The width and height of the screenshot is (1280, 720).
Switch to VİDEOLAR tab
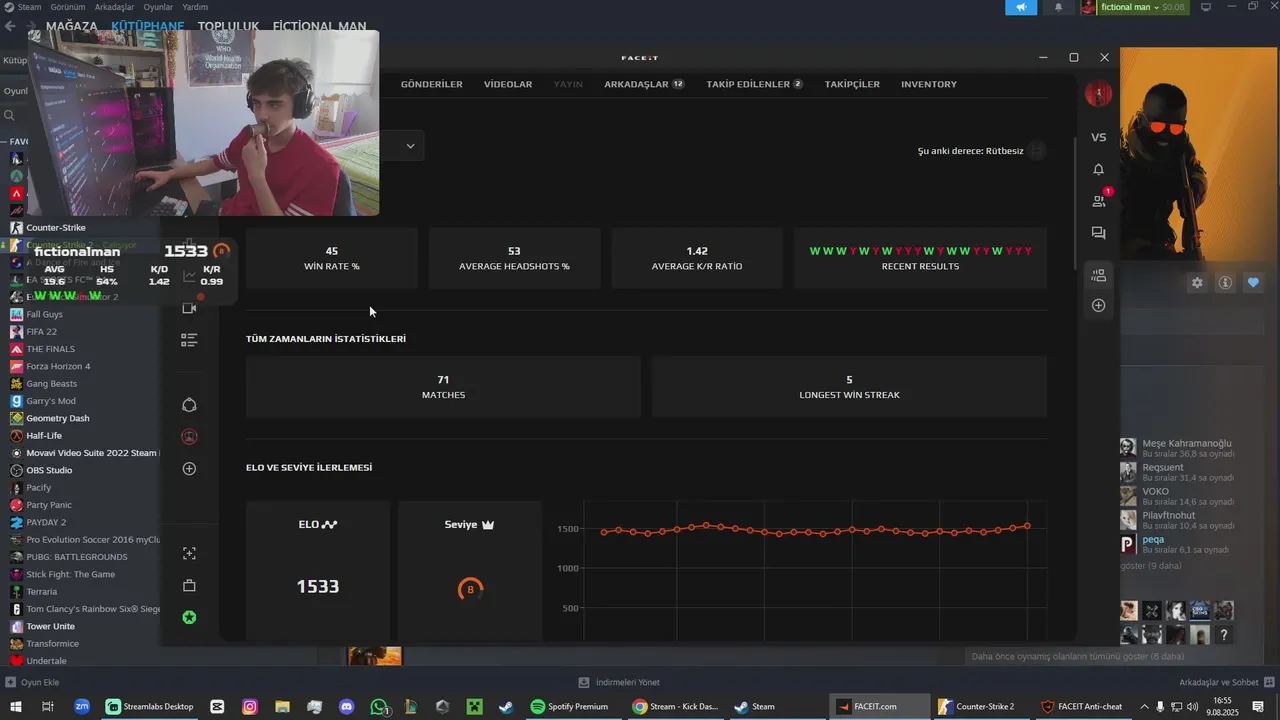pos(508,84)
